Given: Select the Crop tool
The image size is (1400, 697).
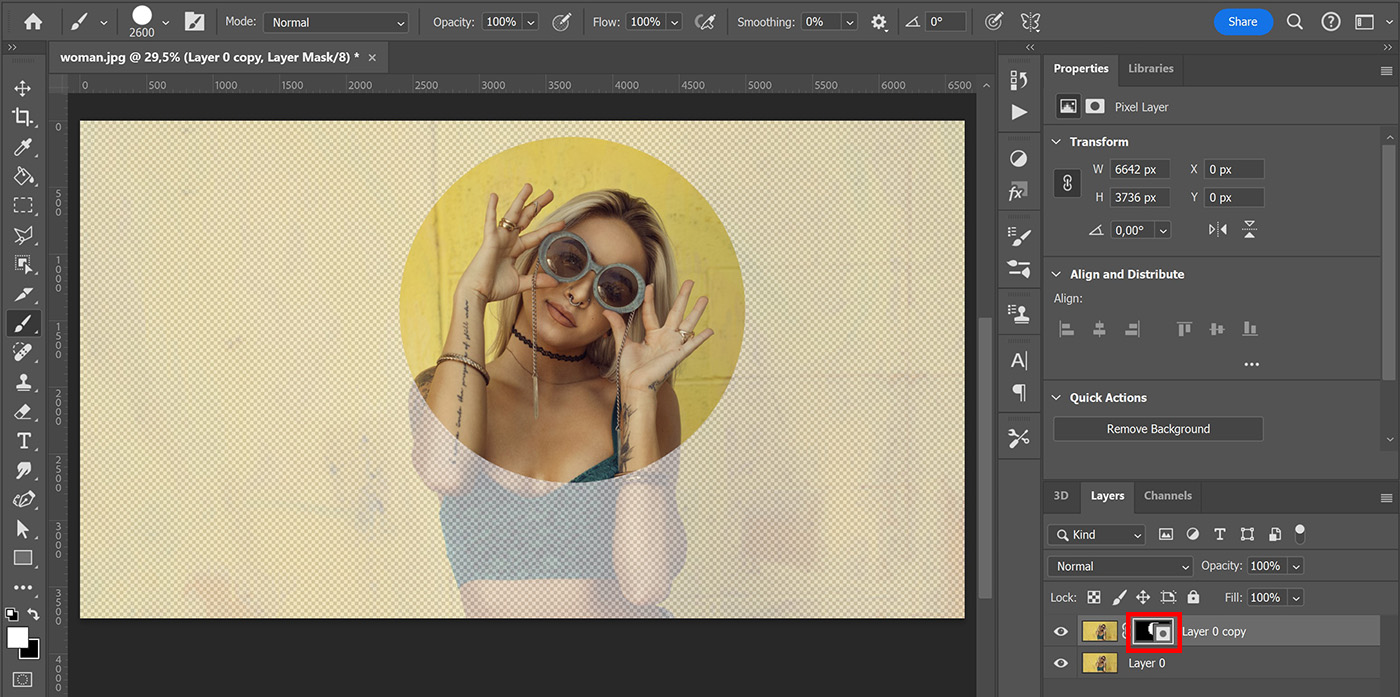Looking at the screenshot, I should pos(24,117).
